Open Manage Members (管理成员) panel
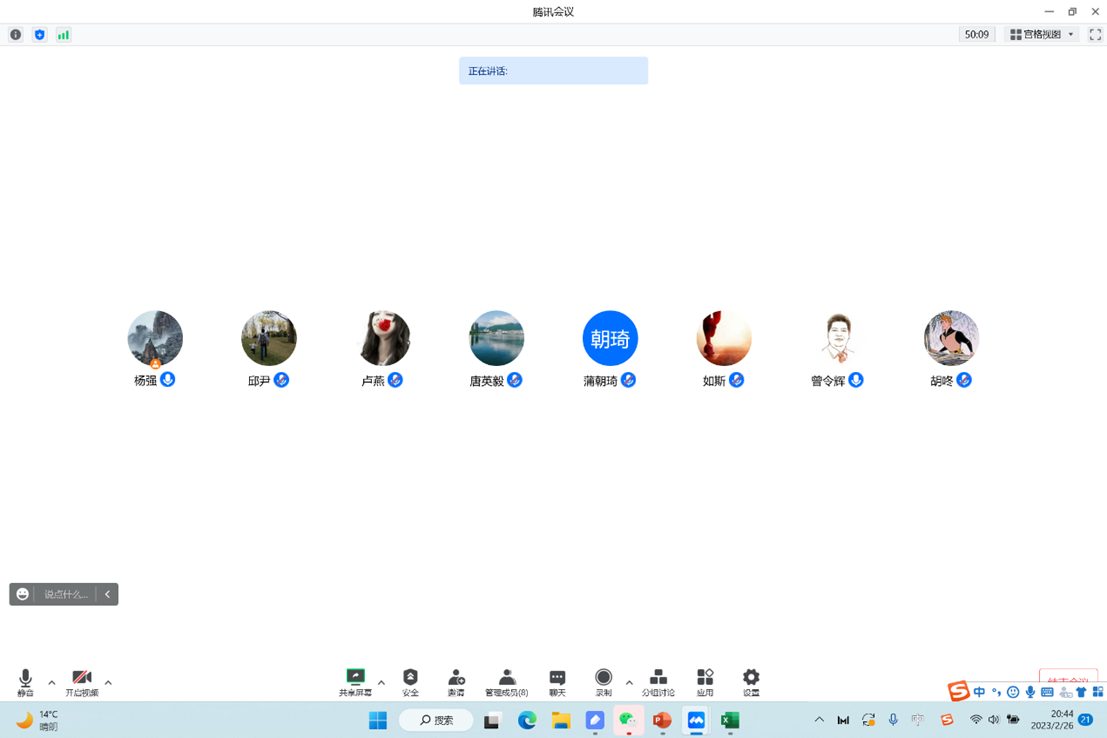Image resolution: width=1107 pixels, height=738 pixels. click(x=506, y=681)
